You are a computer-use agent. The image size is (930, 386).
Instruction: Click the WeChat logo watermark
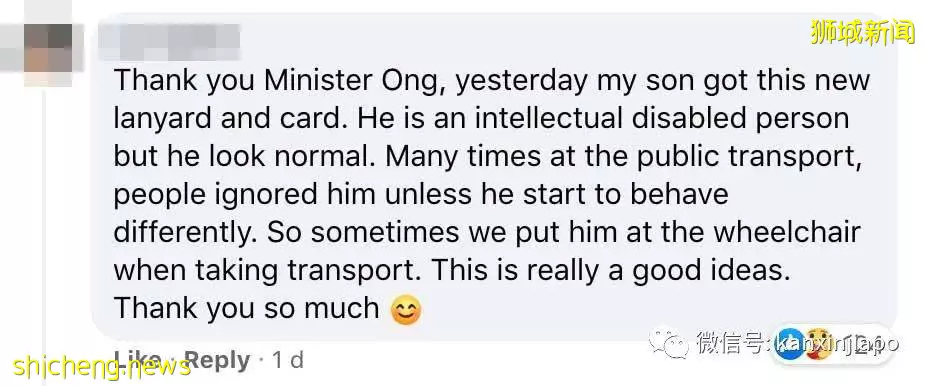[x=668, y=343]
